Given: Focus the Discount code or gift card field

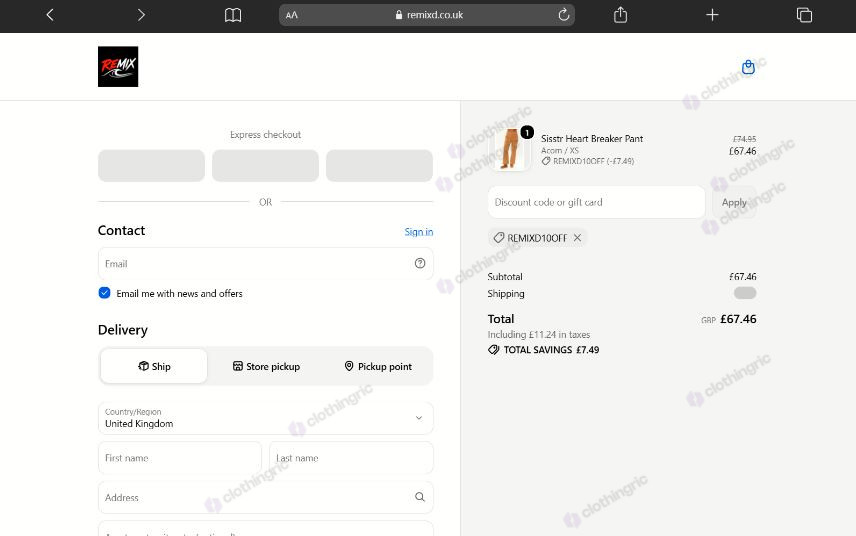Looking at the screenshot, I should pos(596,202).
